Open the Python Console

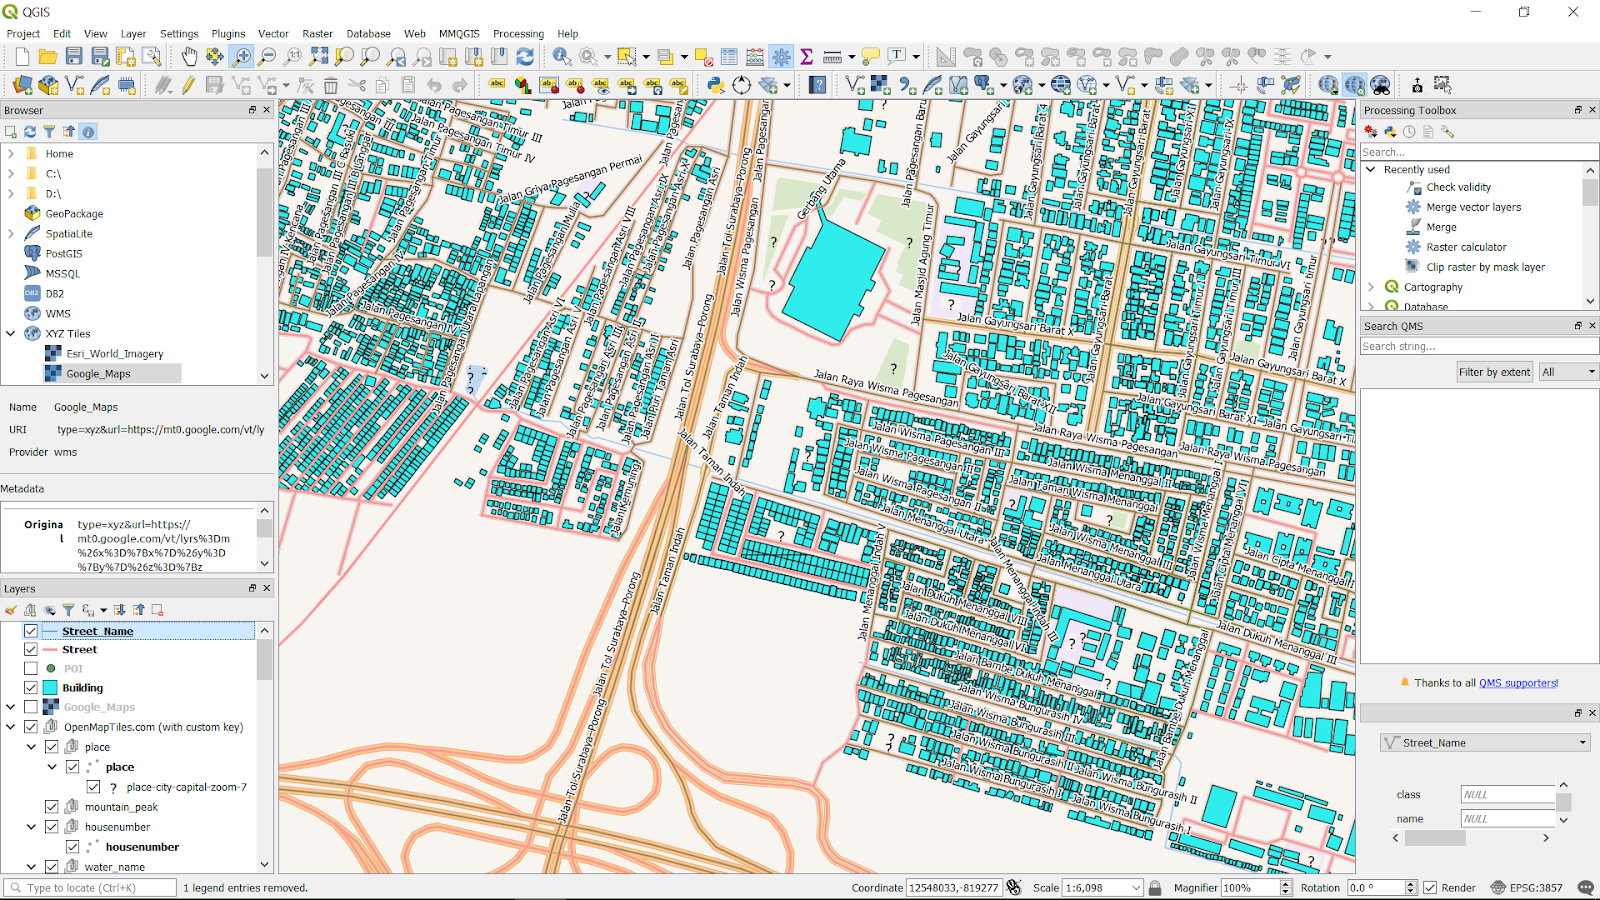(716, 85)
